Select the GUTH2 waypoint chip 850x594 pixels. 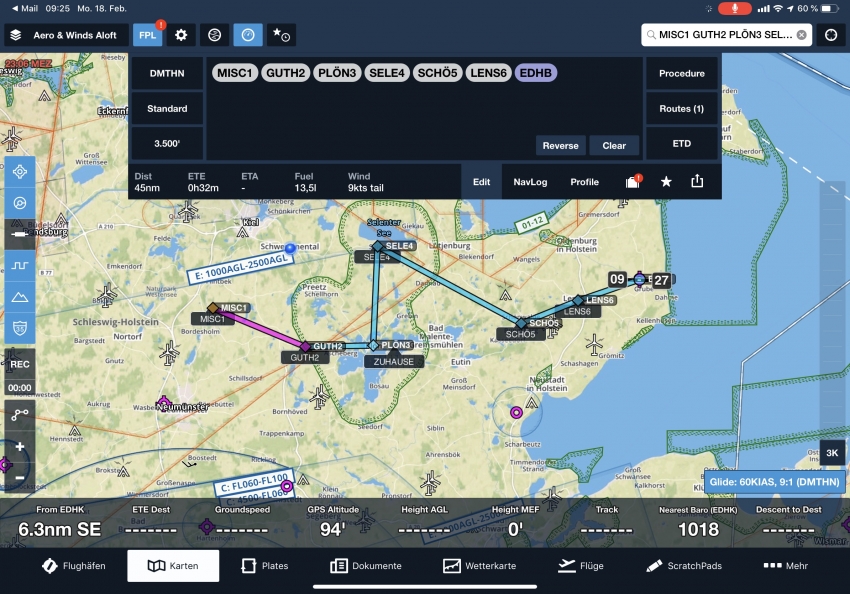[x=286, y=73]
